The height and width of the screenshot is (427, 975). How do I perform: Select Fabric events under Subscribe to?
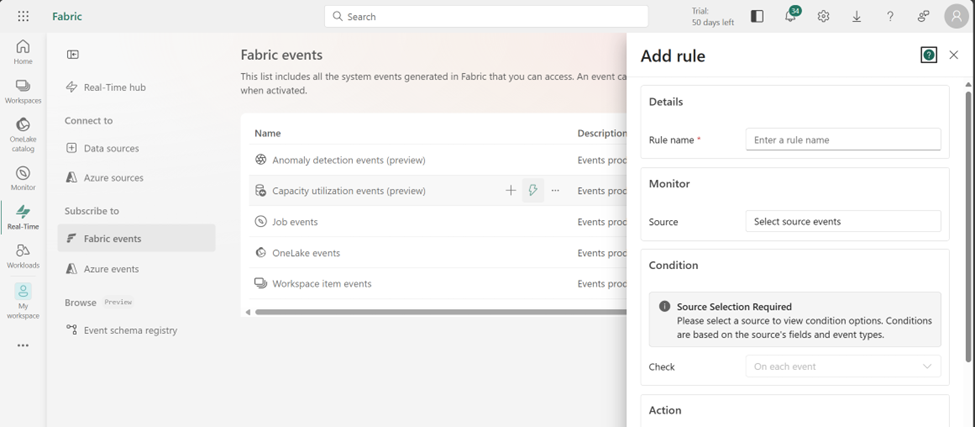tap(136, 238)
